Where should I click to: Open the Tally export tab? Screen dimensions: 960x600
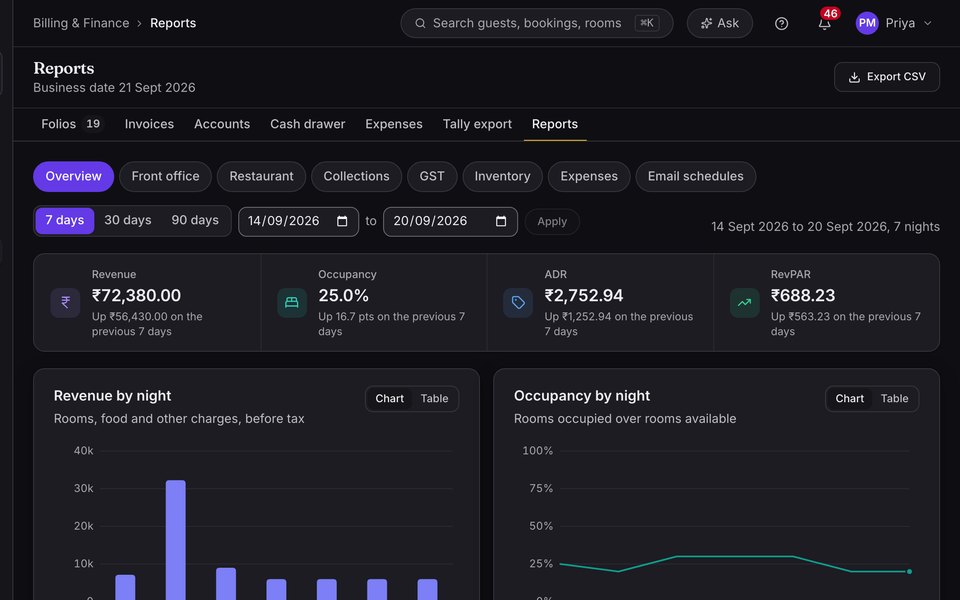coord(477,124)
